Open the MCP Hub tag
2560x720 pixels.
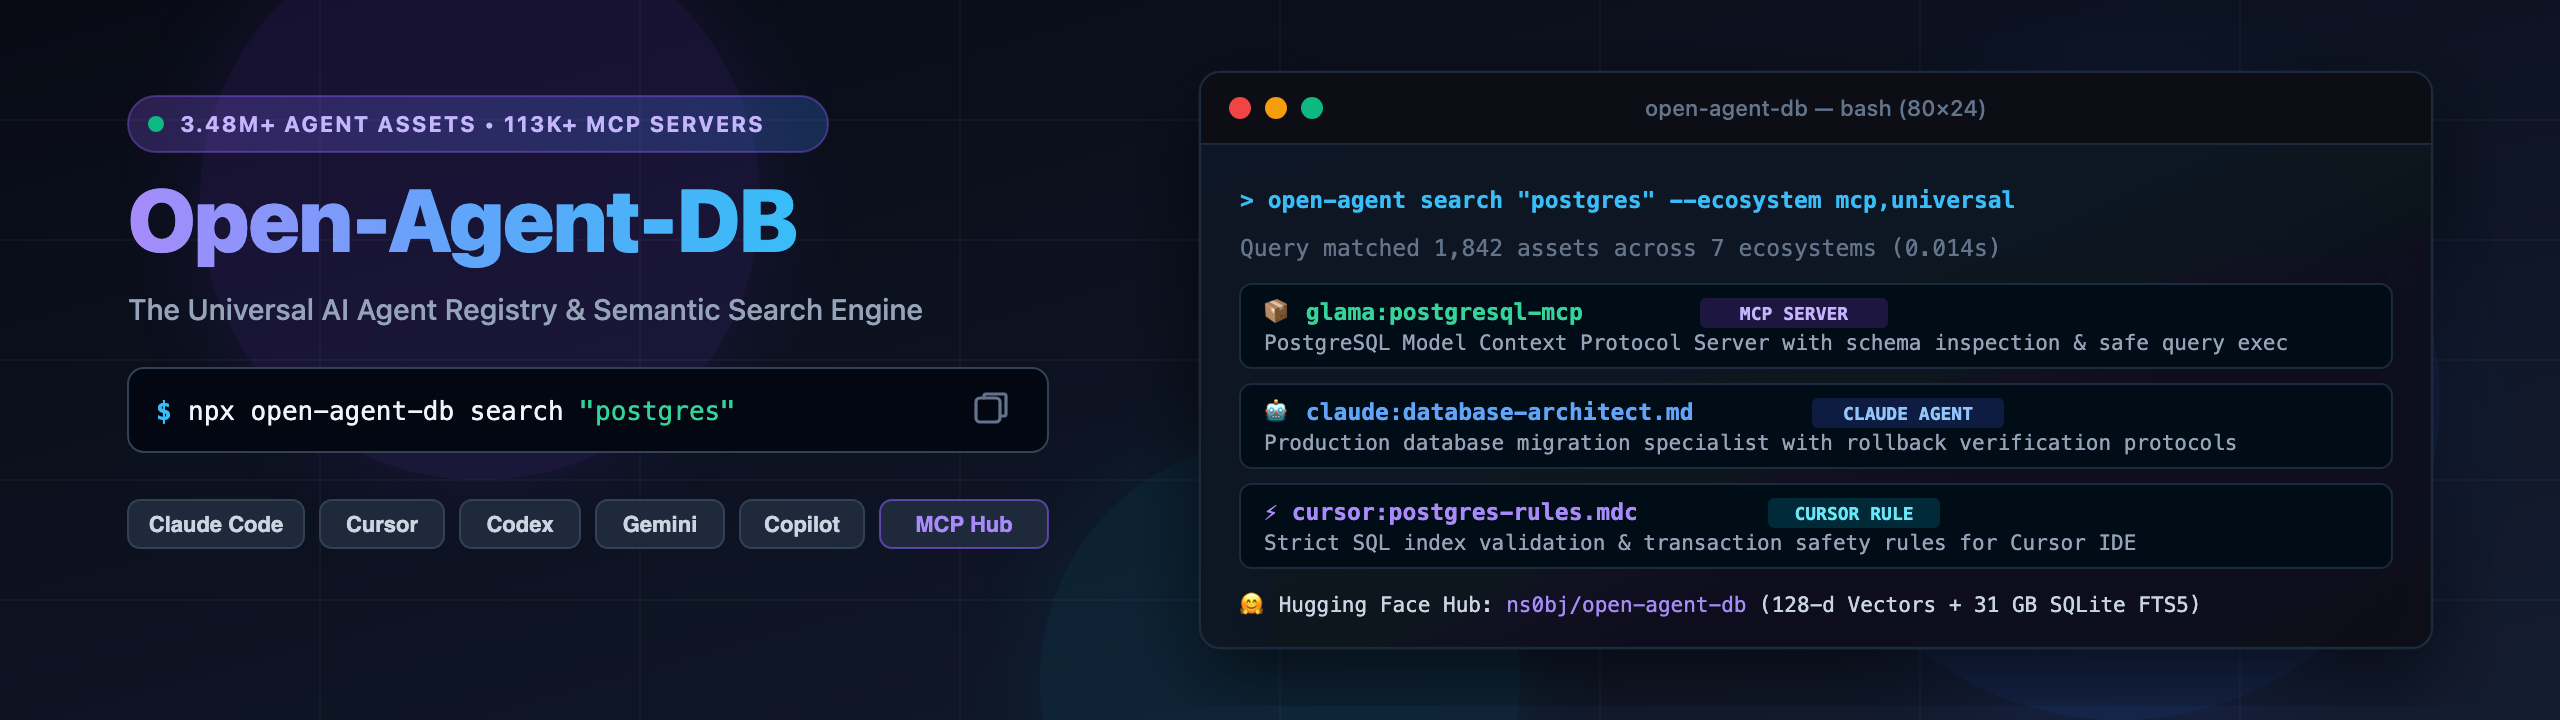(964, 524)
